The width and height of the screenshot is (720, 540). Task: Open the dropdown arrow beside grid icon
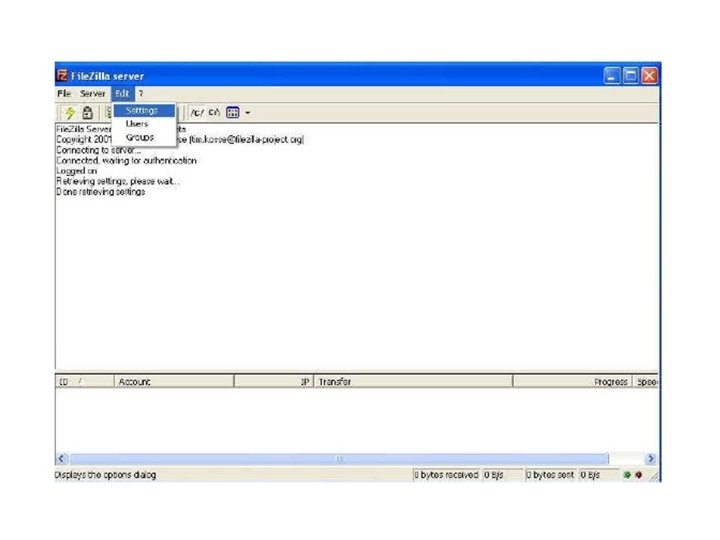[248, 112]
